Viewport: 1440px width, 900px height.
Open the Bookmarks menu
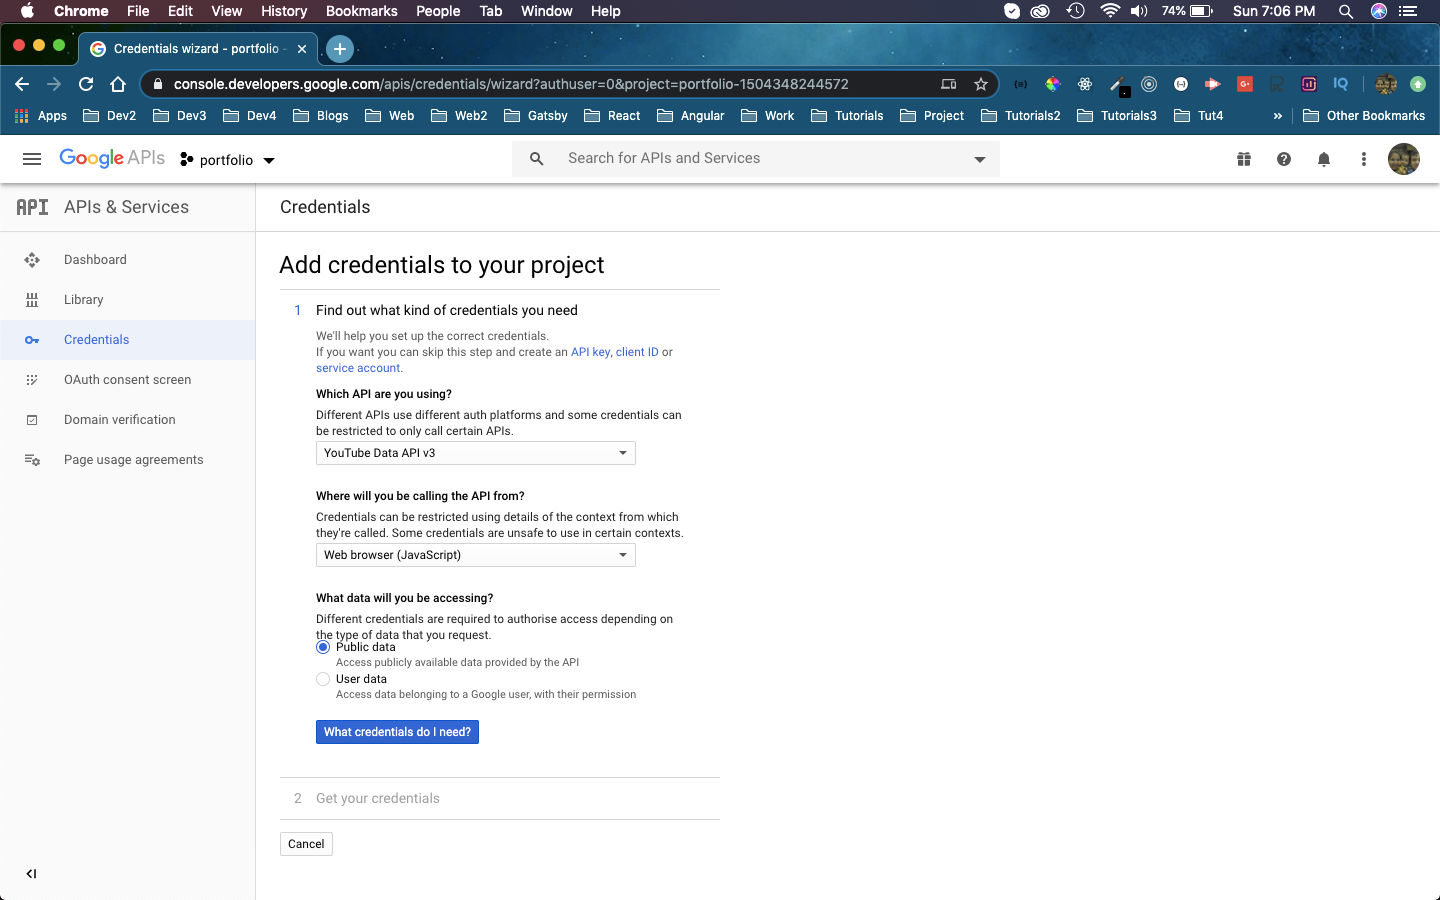click(362, 11)
